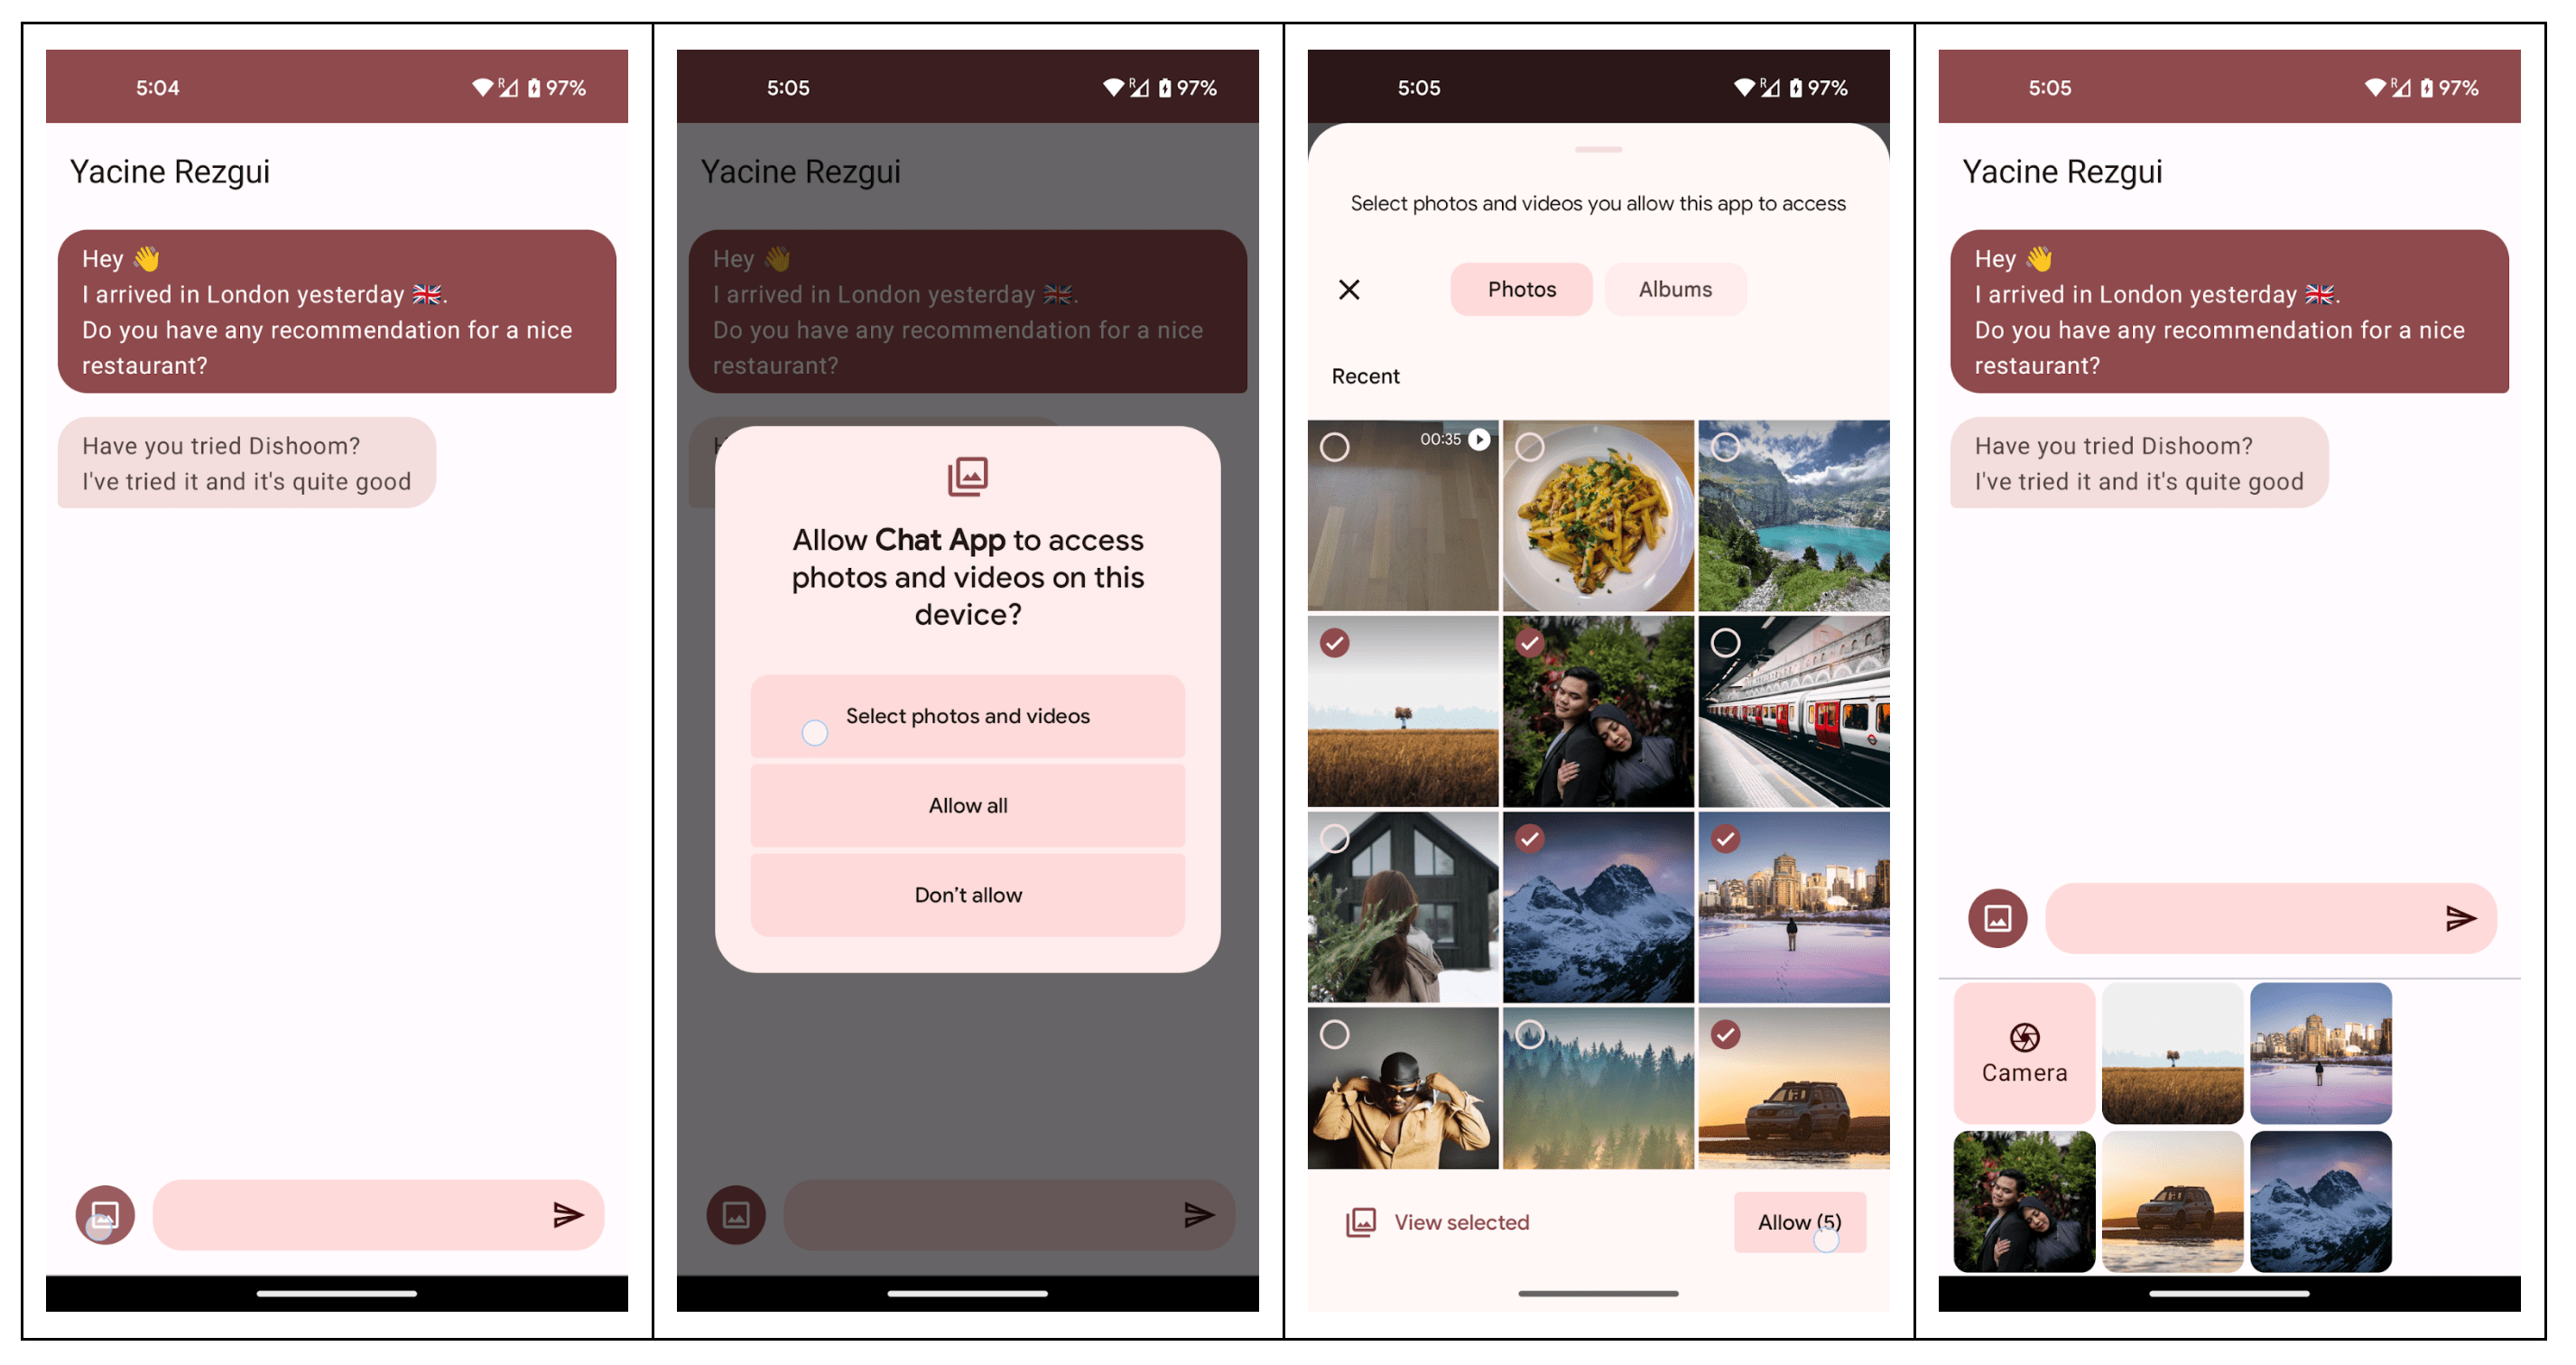Tap Don't allow access button
Viewport: 2576px width, 1365px height.
(964, 895)
